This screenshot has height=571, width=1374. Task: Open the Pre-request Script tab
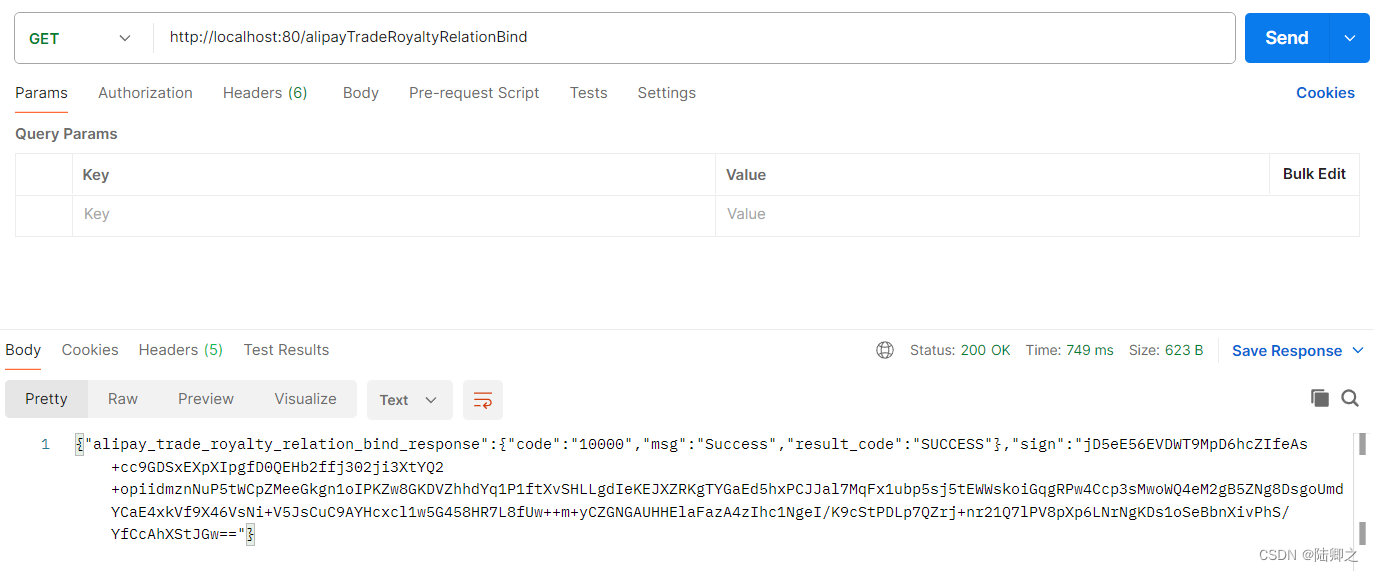click(x=474, y=93)
